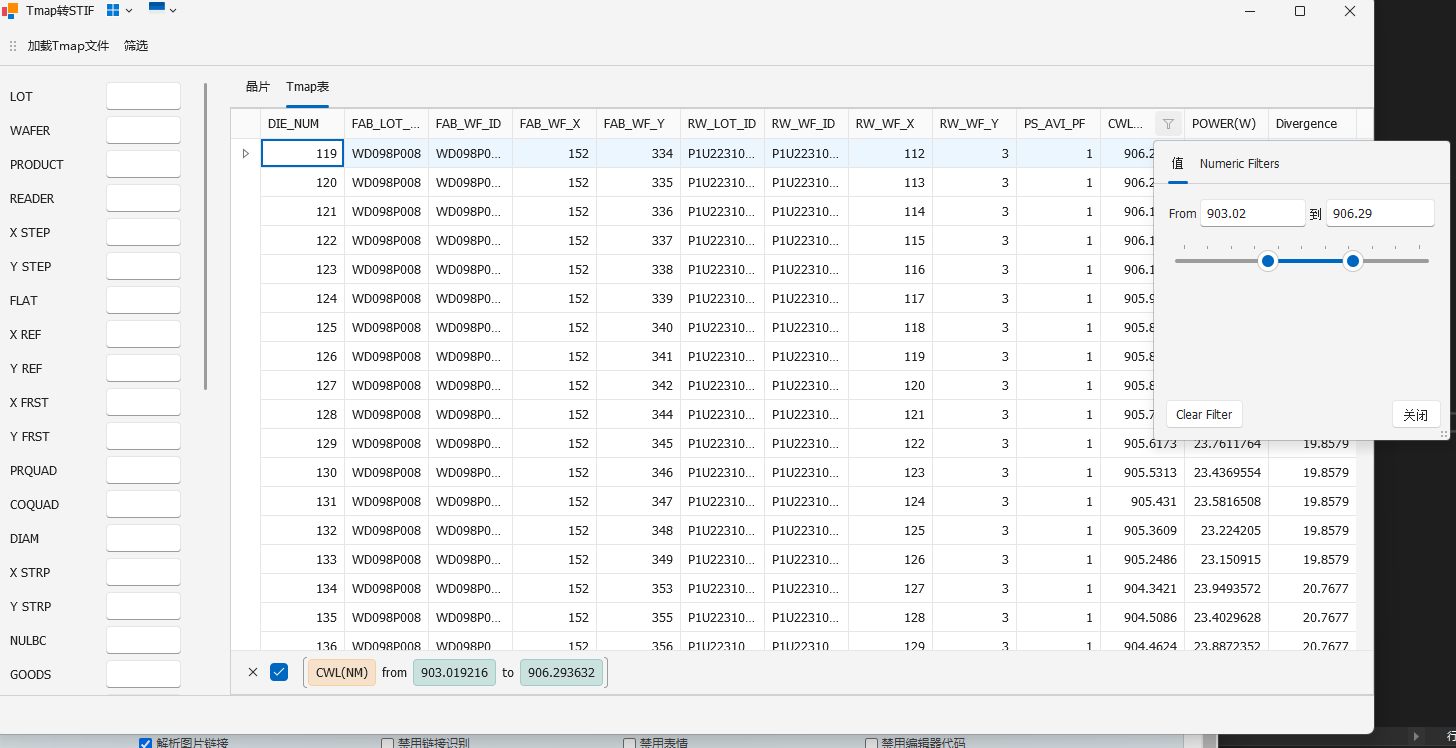Click the FLAT input field
Image resolution: width=1456 pixels, height=748 pixels.
(x=143, y=300)
